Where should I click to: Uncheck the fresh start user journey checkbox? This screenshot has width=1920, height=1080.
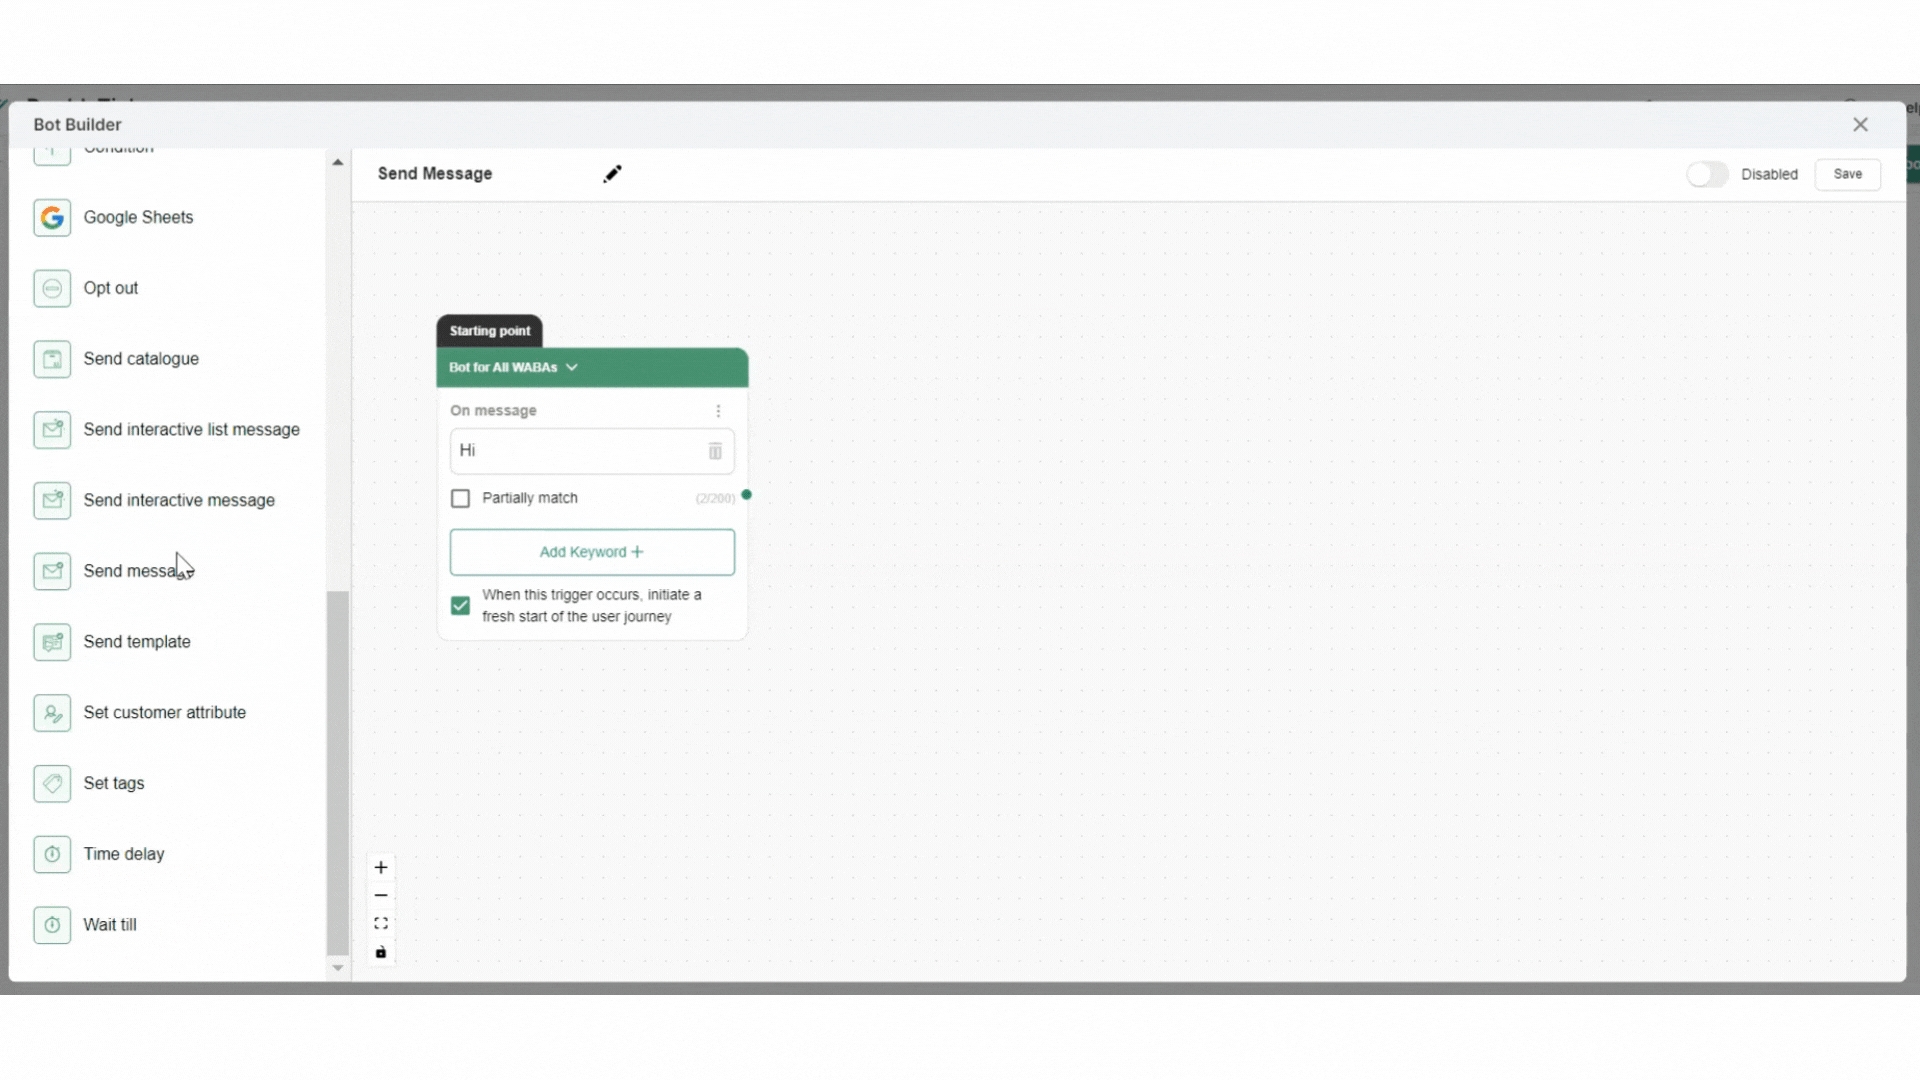click(x=460, y=606)
